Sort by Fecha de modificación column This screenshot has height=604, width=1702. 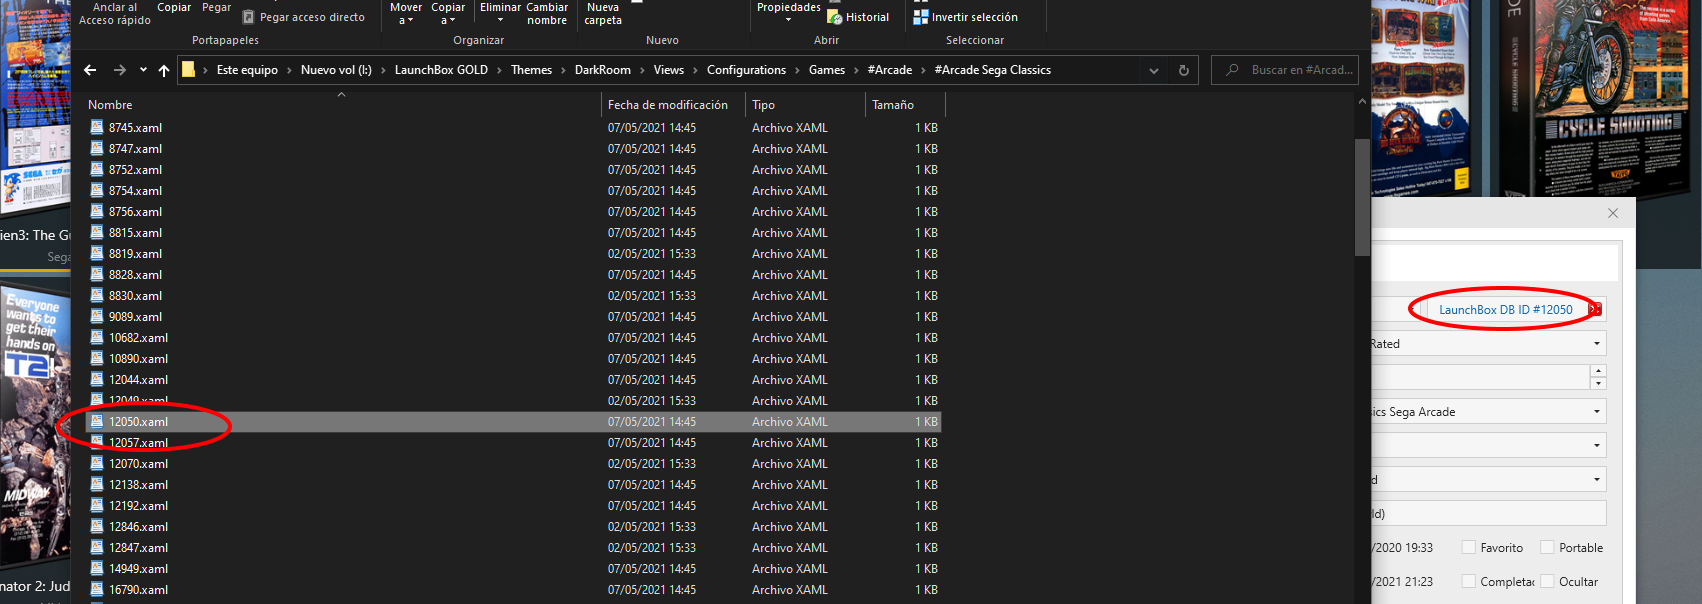pos(668,105)
